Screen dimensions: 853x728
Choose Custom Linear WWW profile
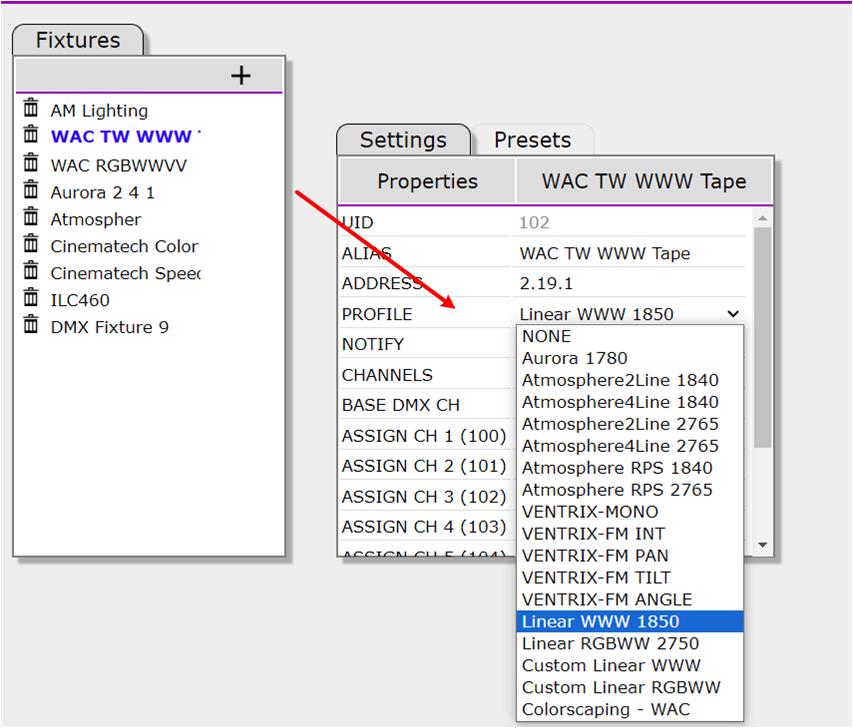tap(629, 665)
